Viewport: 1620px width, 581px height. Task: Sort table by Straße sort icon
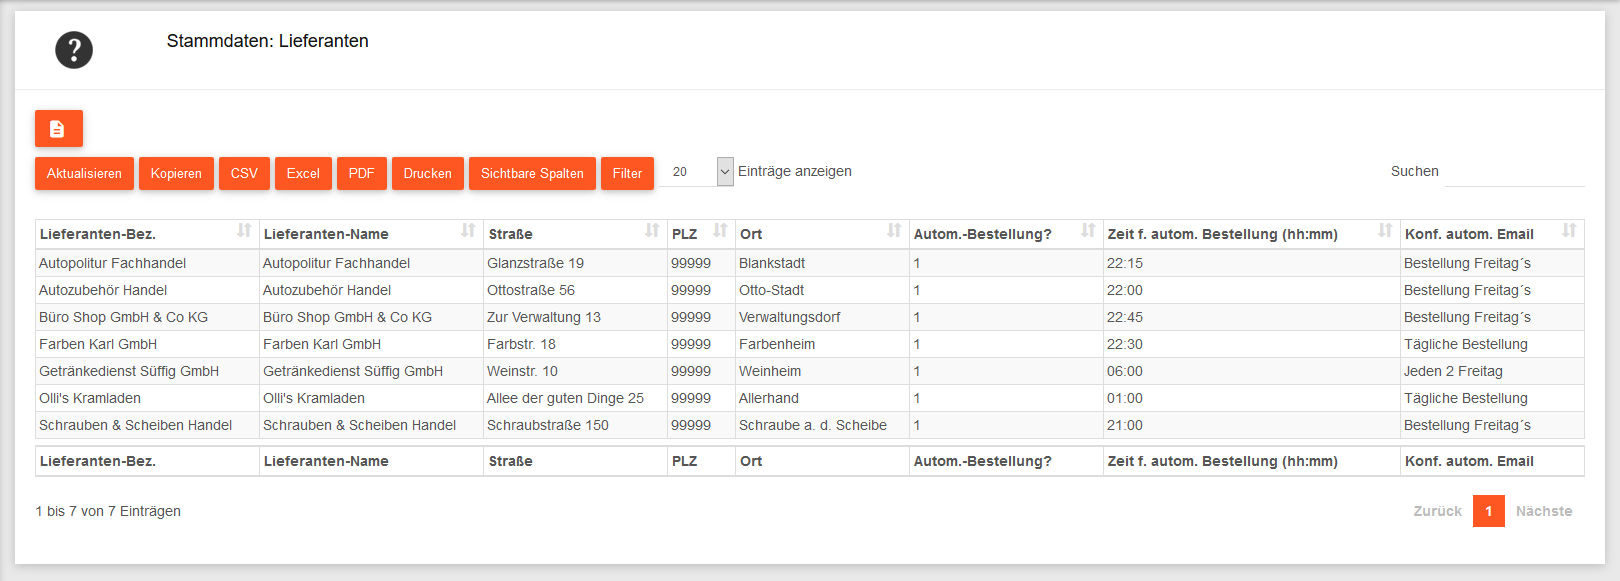[x=652, y=231]
